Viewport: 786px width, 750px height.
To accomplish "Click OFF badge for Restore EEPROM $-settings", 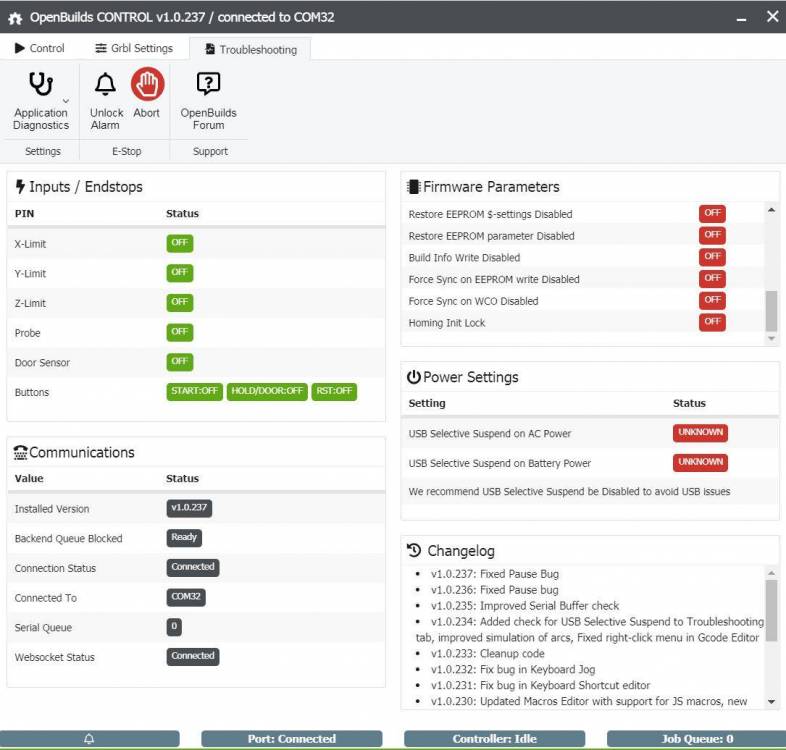I will [712, 213].
